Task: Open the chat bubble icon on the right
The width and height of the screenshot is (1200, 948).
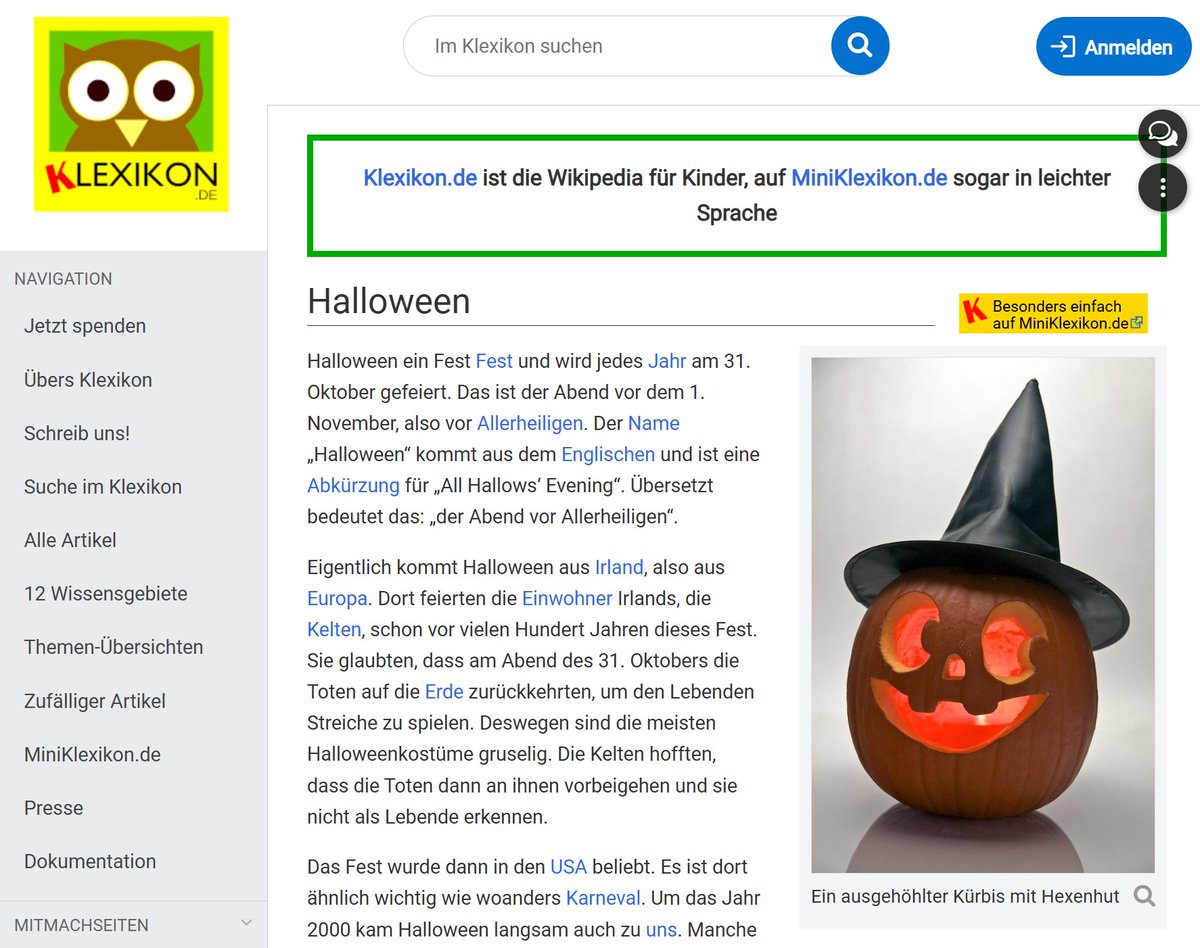Action: [x=1162, y=133]
